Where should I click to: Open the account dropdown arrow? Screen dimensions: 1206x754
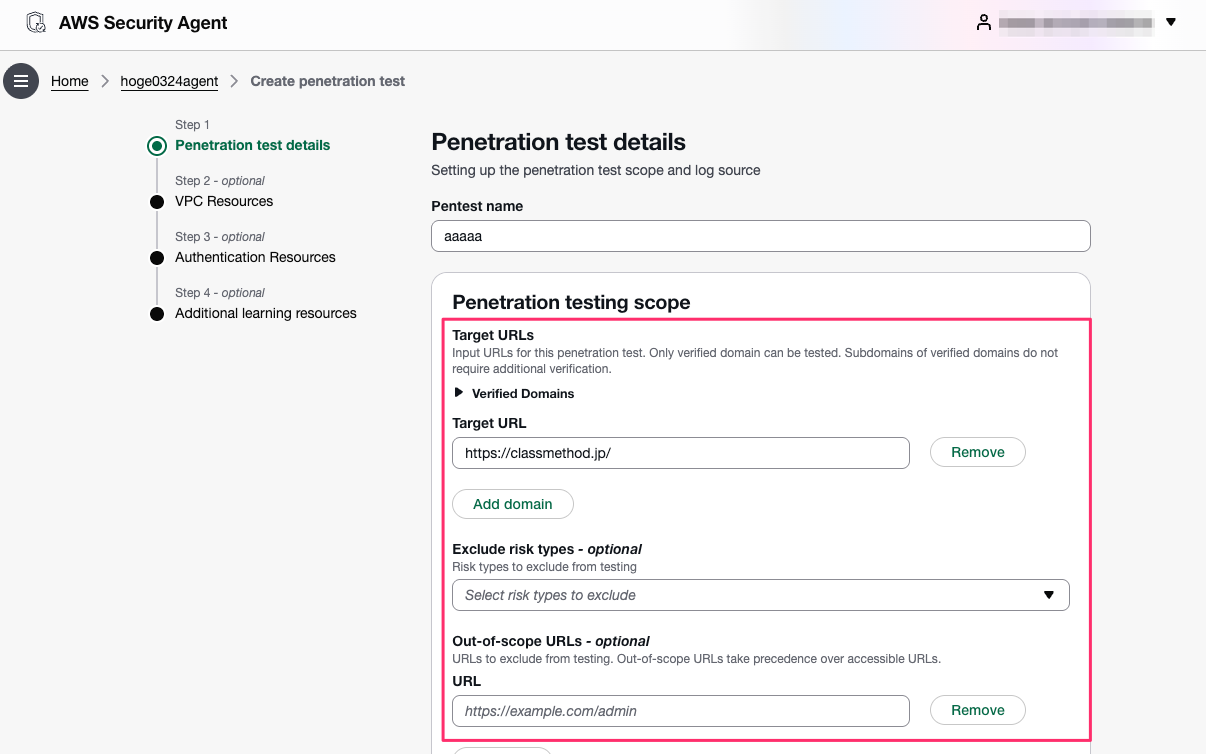pos(1171,22)
